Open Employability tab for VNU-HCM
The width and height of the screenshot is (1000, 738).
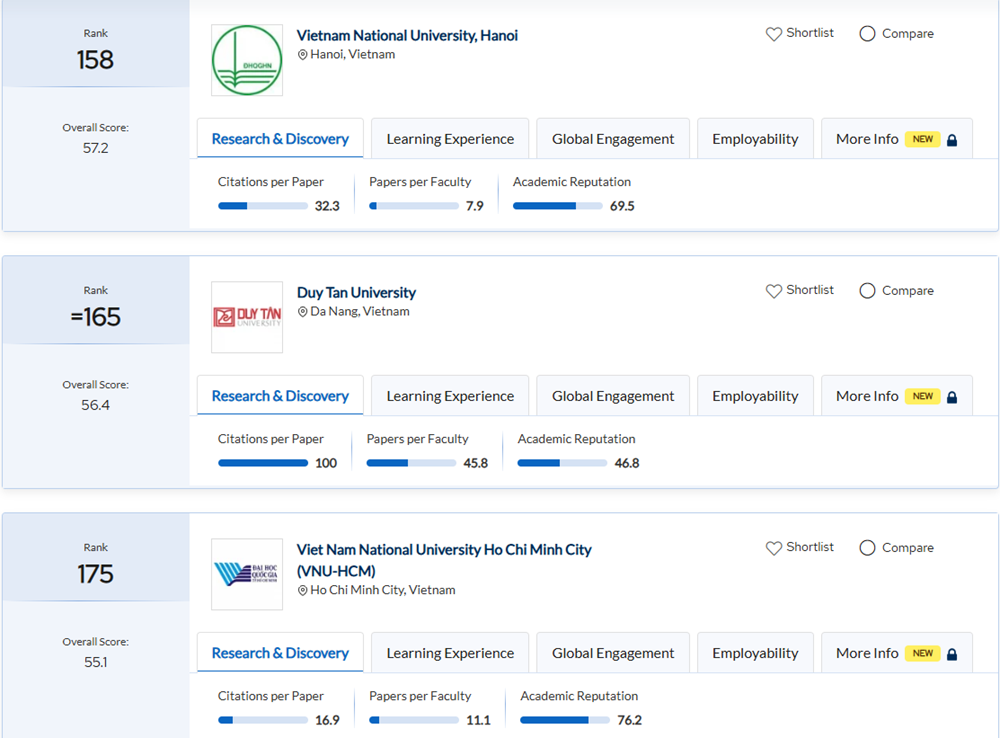755,653
